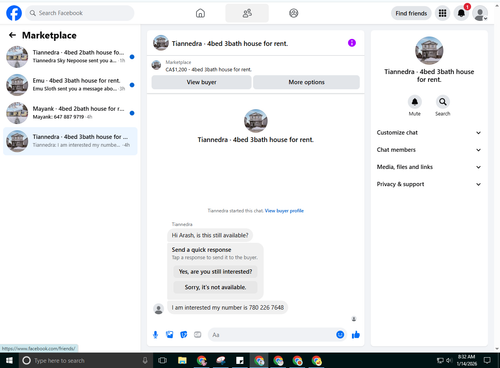Click the Search Facebook field
This screenshot has width=500, height=368.
pos(80,13)
